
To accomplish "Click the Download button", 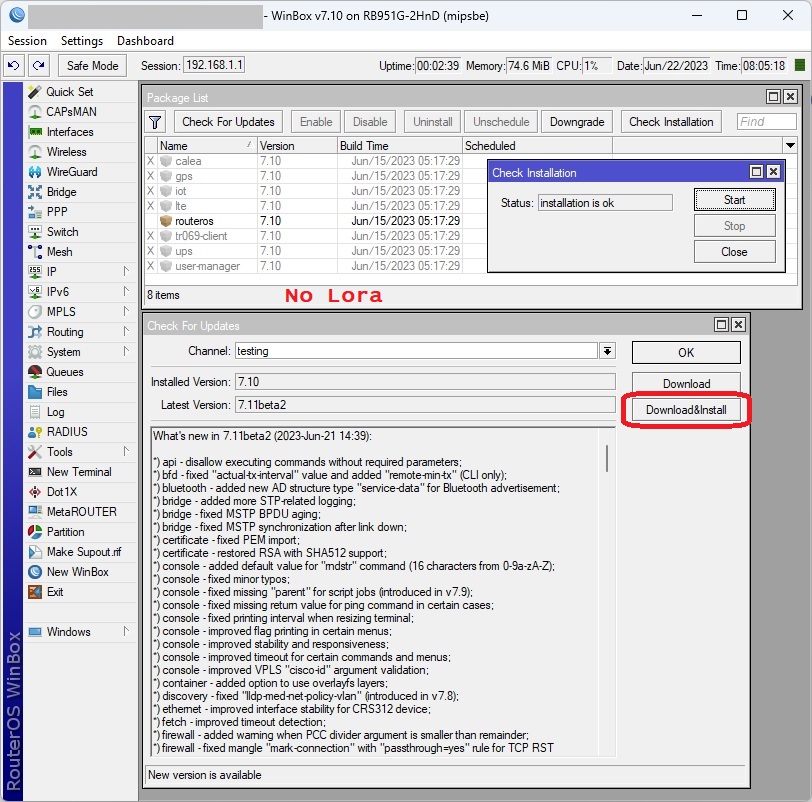I will (686, 384).
